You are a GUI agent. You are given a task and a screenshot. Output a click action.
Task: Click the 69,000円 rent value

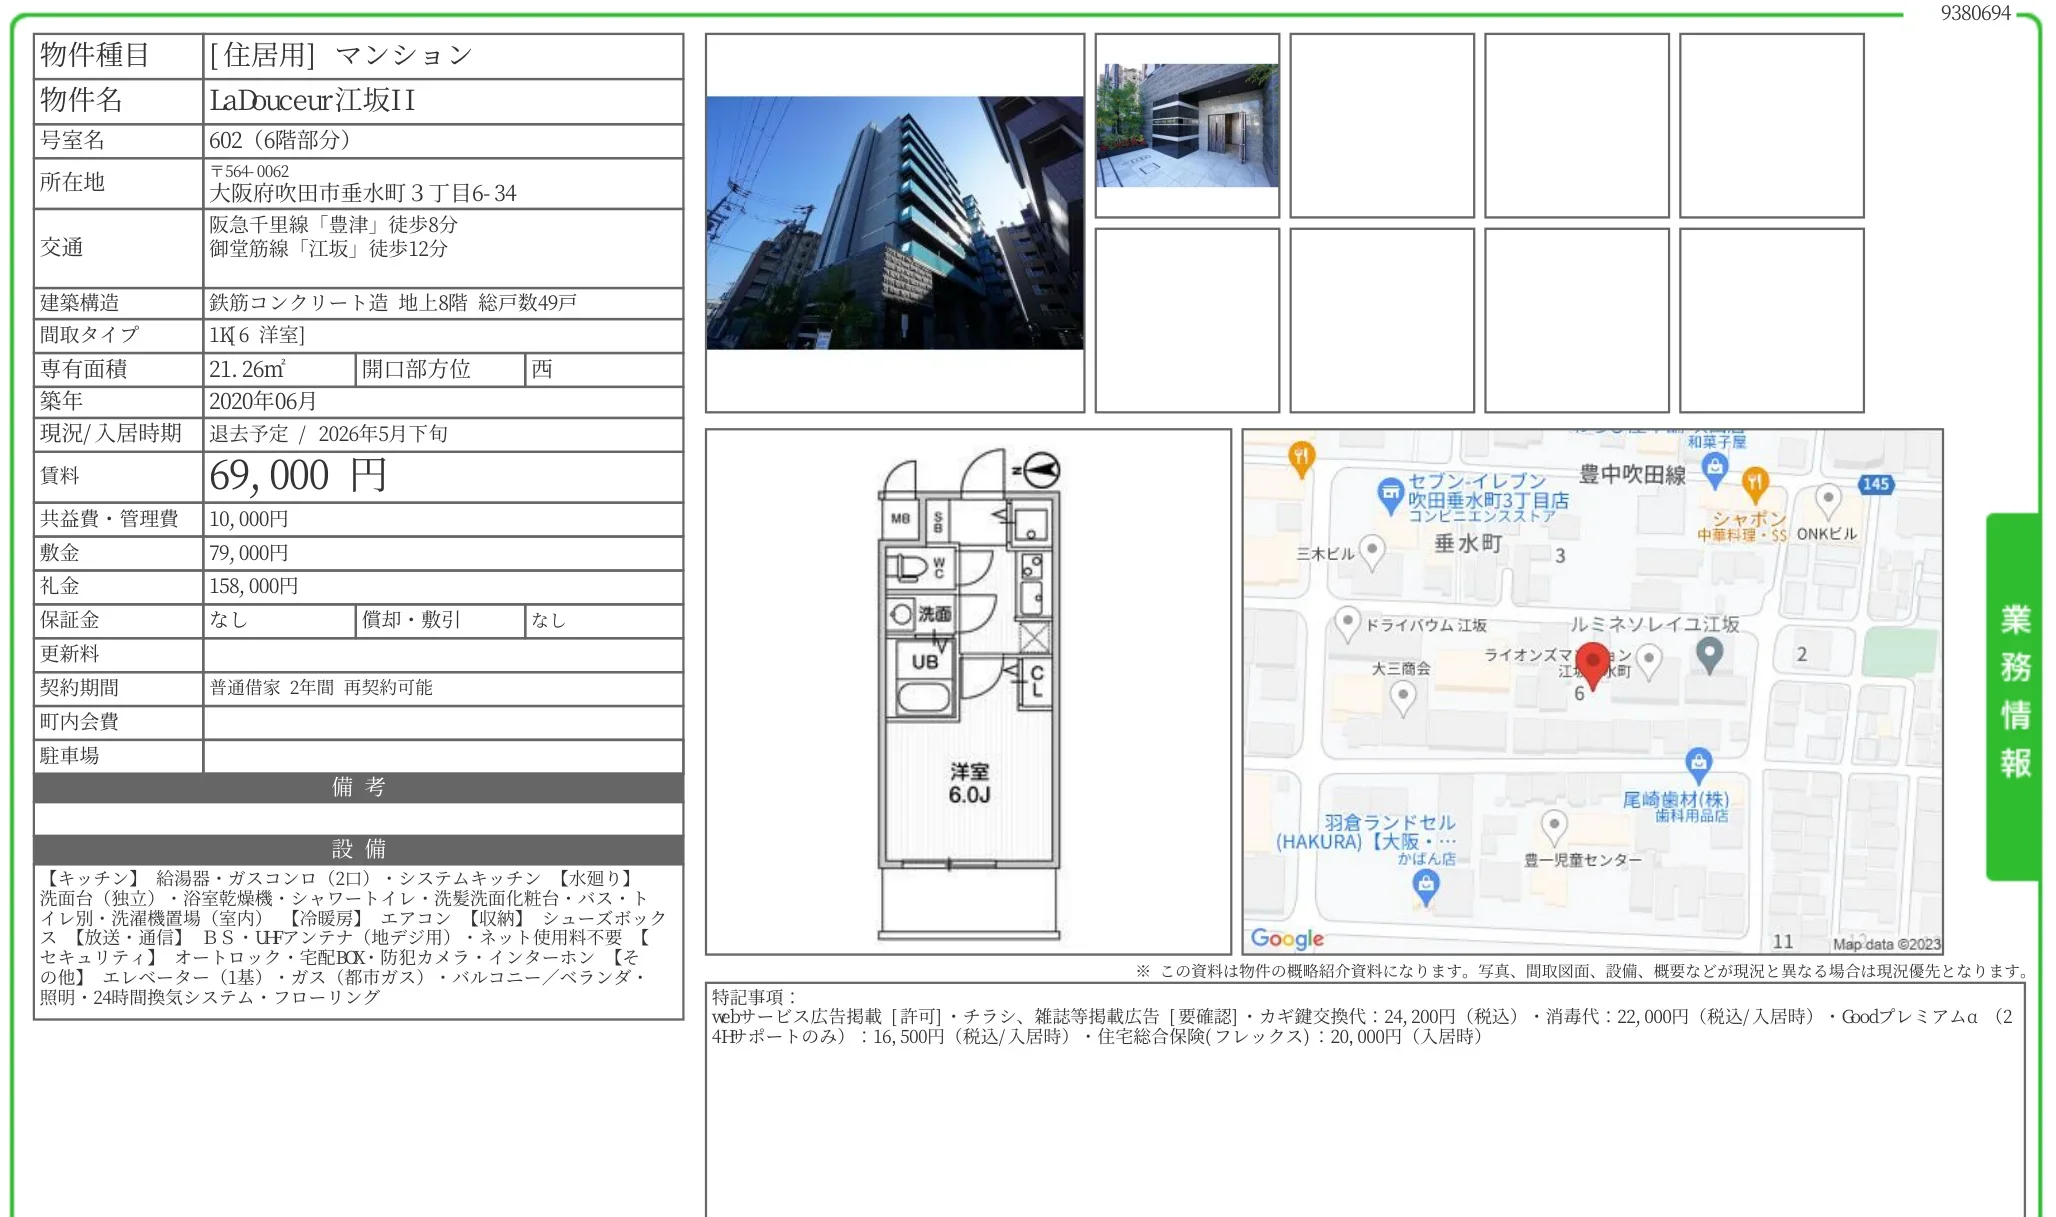[x=297, y=476]
